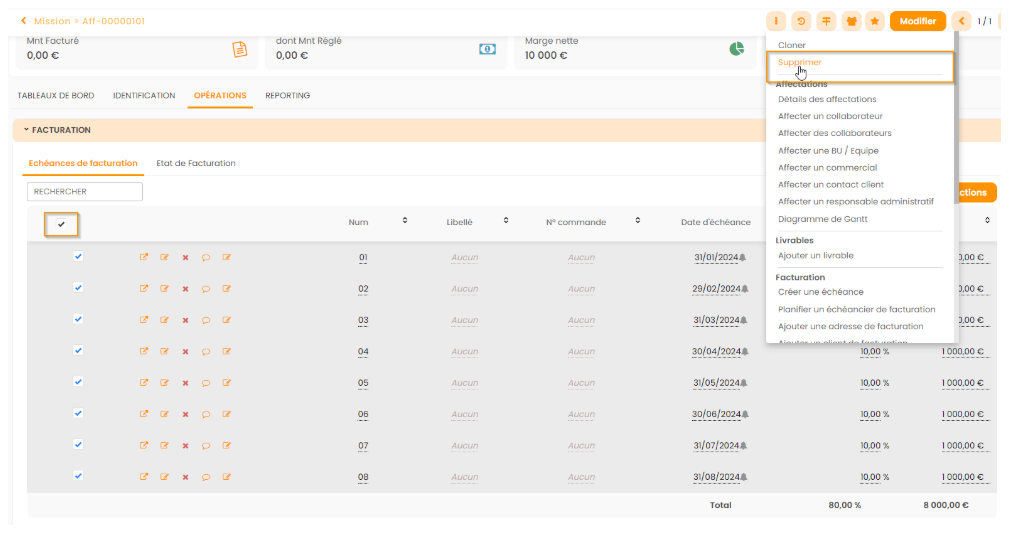The height and width of the screenshot is (547, 1009).
Task: Click the history icon in top toolbar
Action: (801, 21)
